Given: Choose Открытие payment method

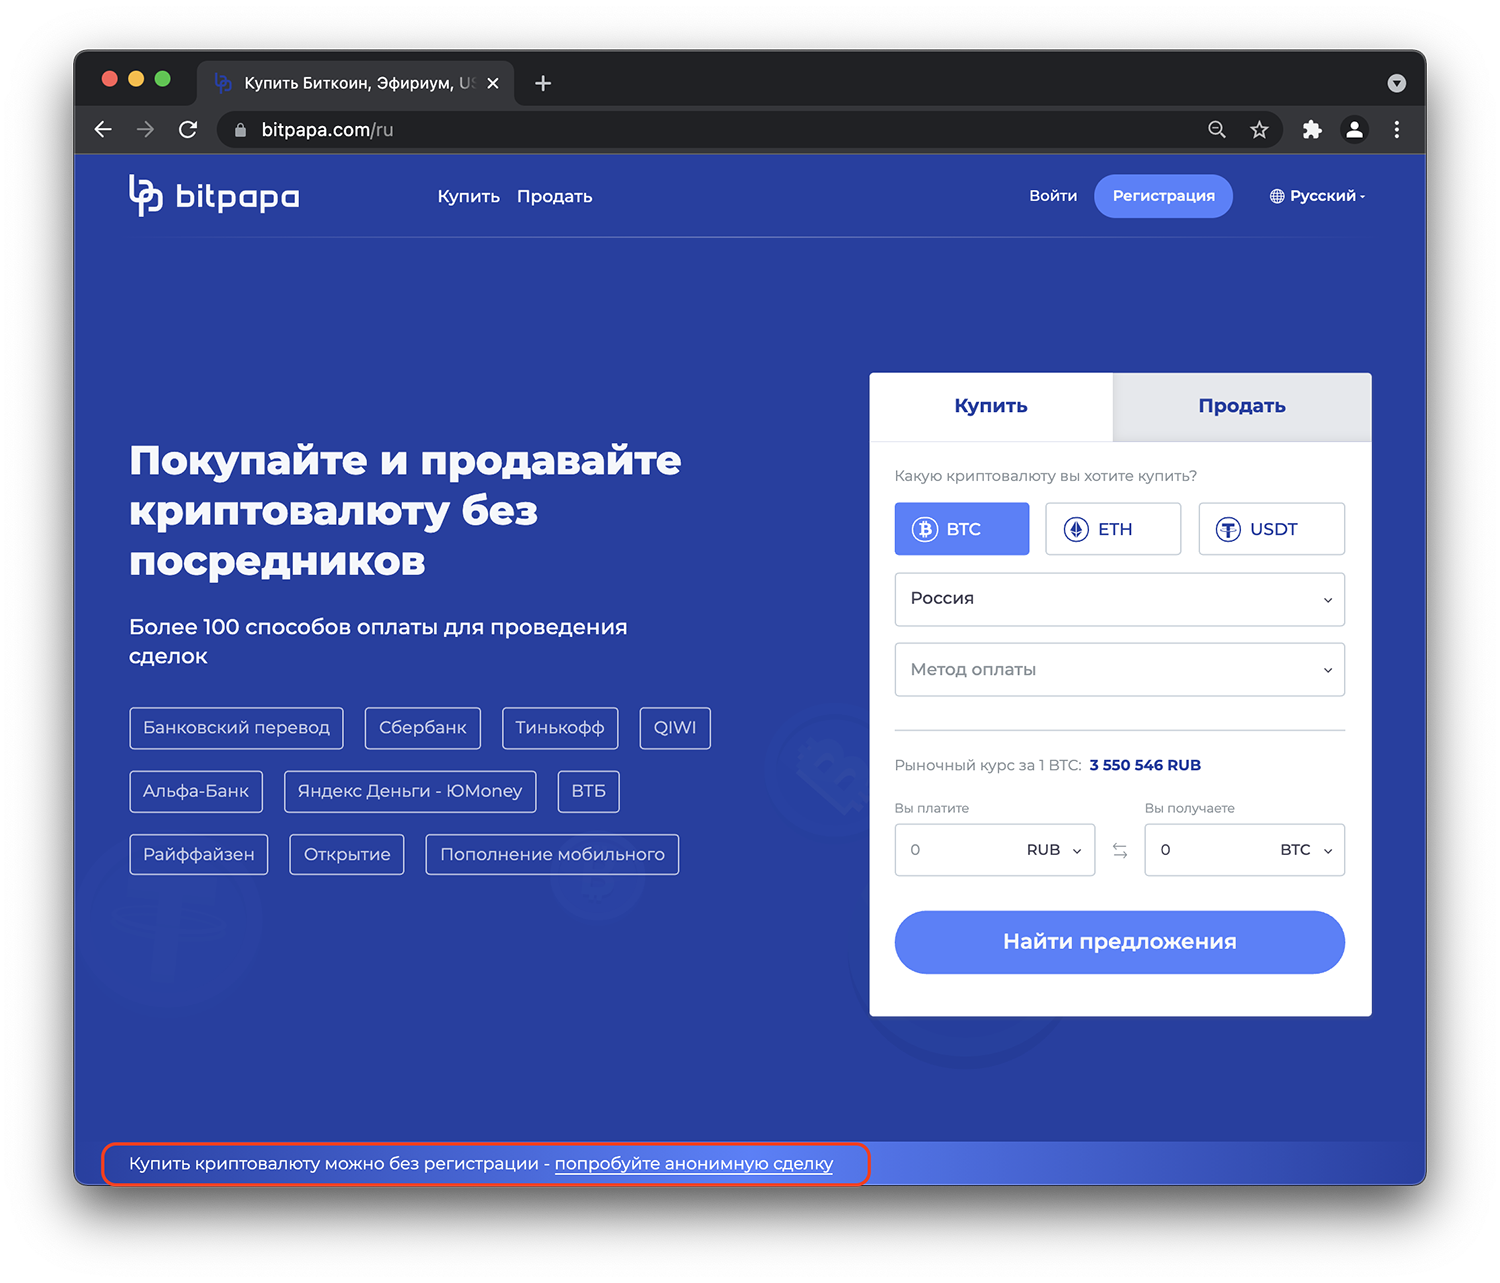Looking at the screenshot, I should pos(347,855).
